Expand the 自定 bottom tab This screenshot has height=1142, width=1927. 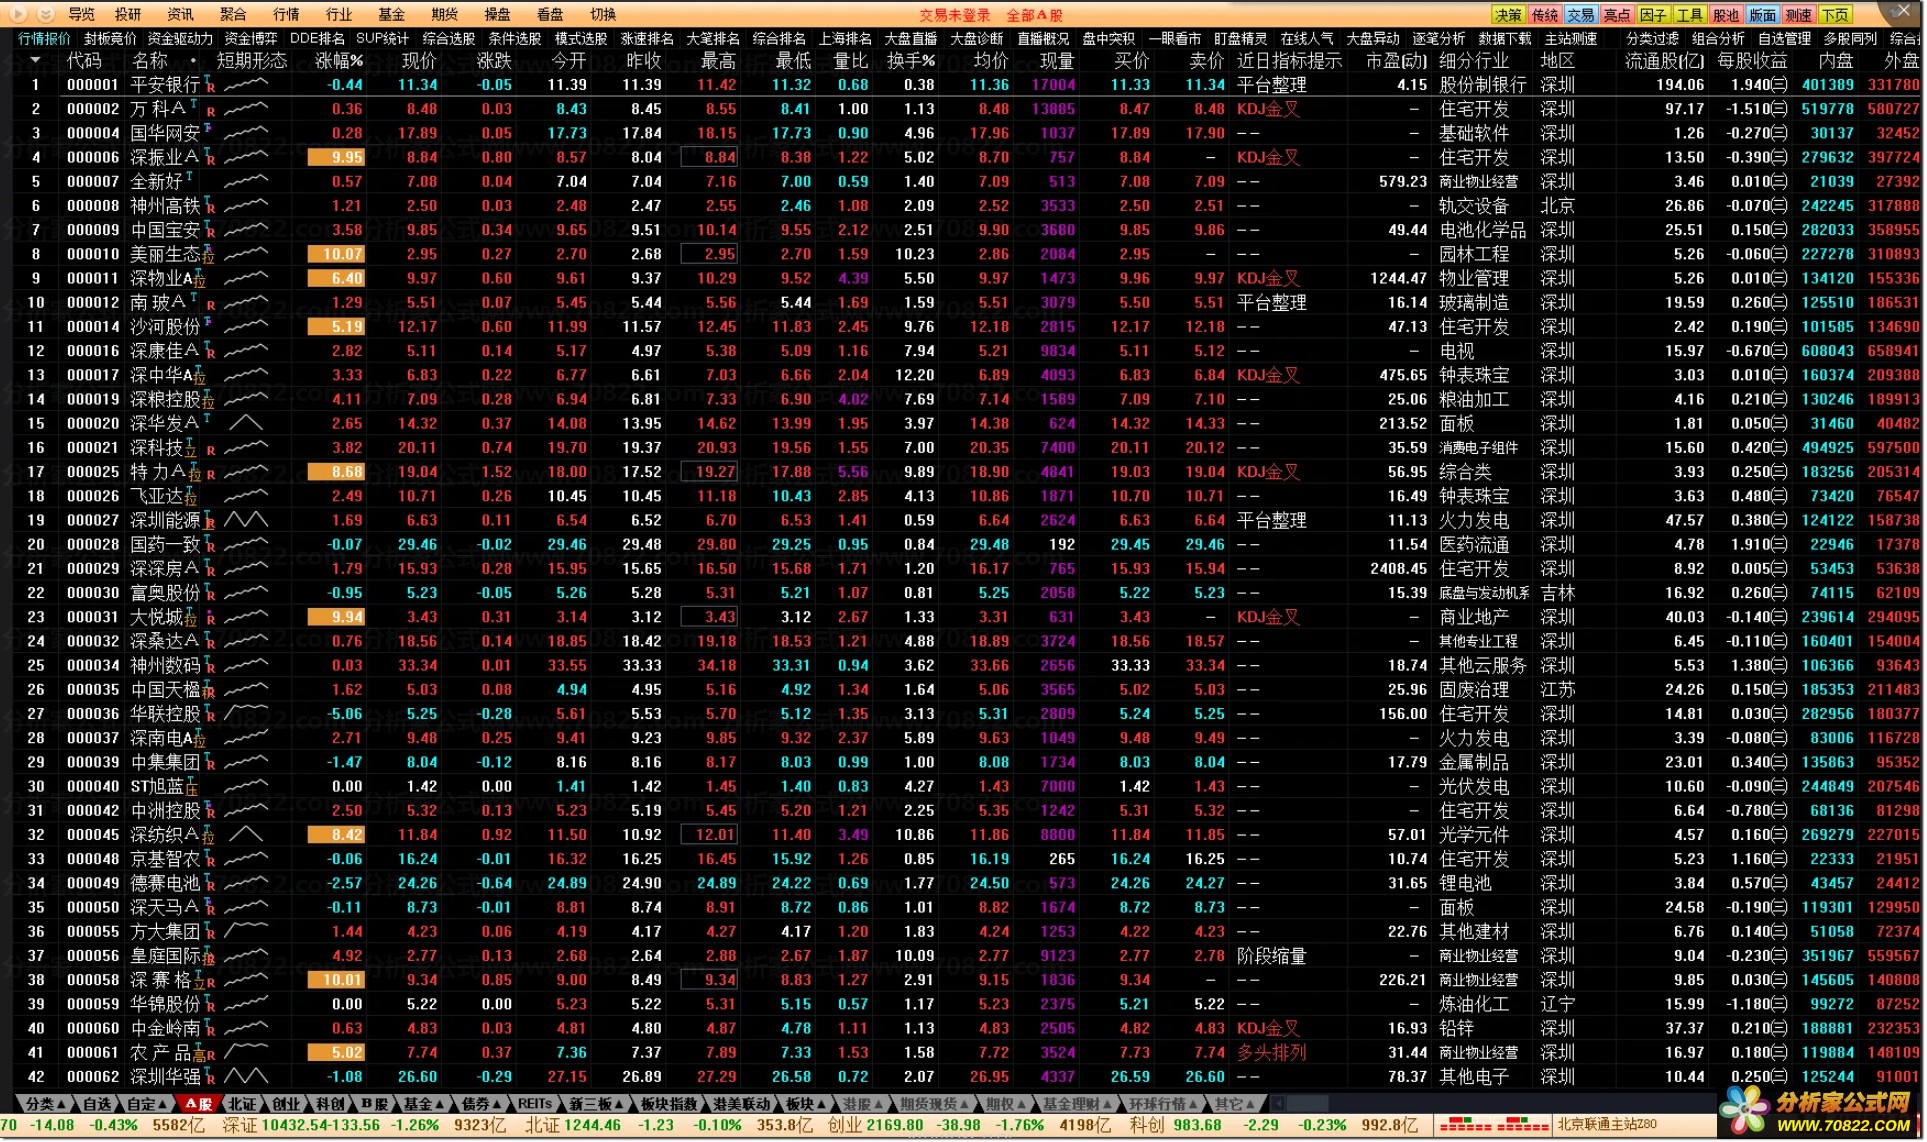147,1104
